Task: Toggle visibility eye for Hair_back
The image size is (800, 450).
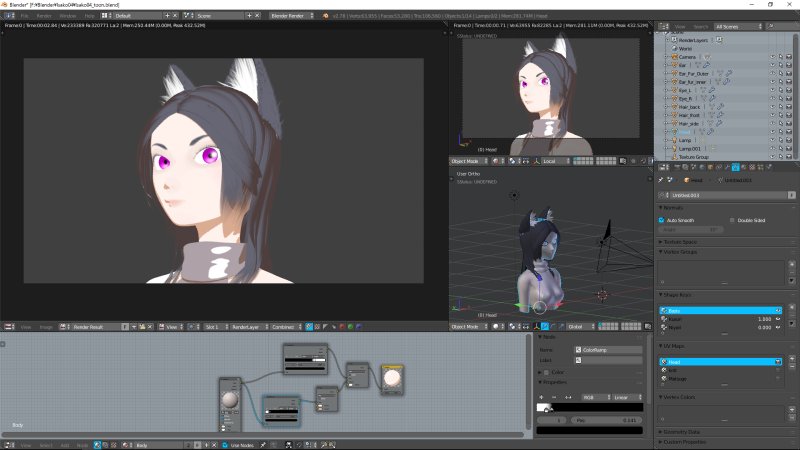Action: tap(772, 107)
